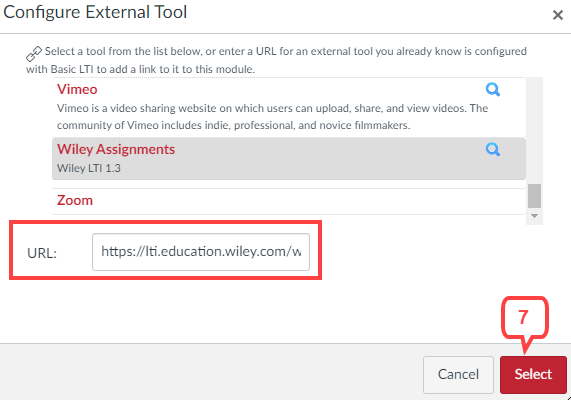571x400 pixels.
Task: Select the Wiley Assignments tool title
Action: [x=116, y=149]
